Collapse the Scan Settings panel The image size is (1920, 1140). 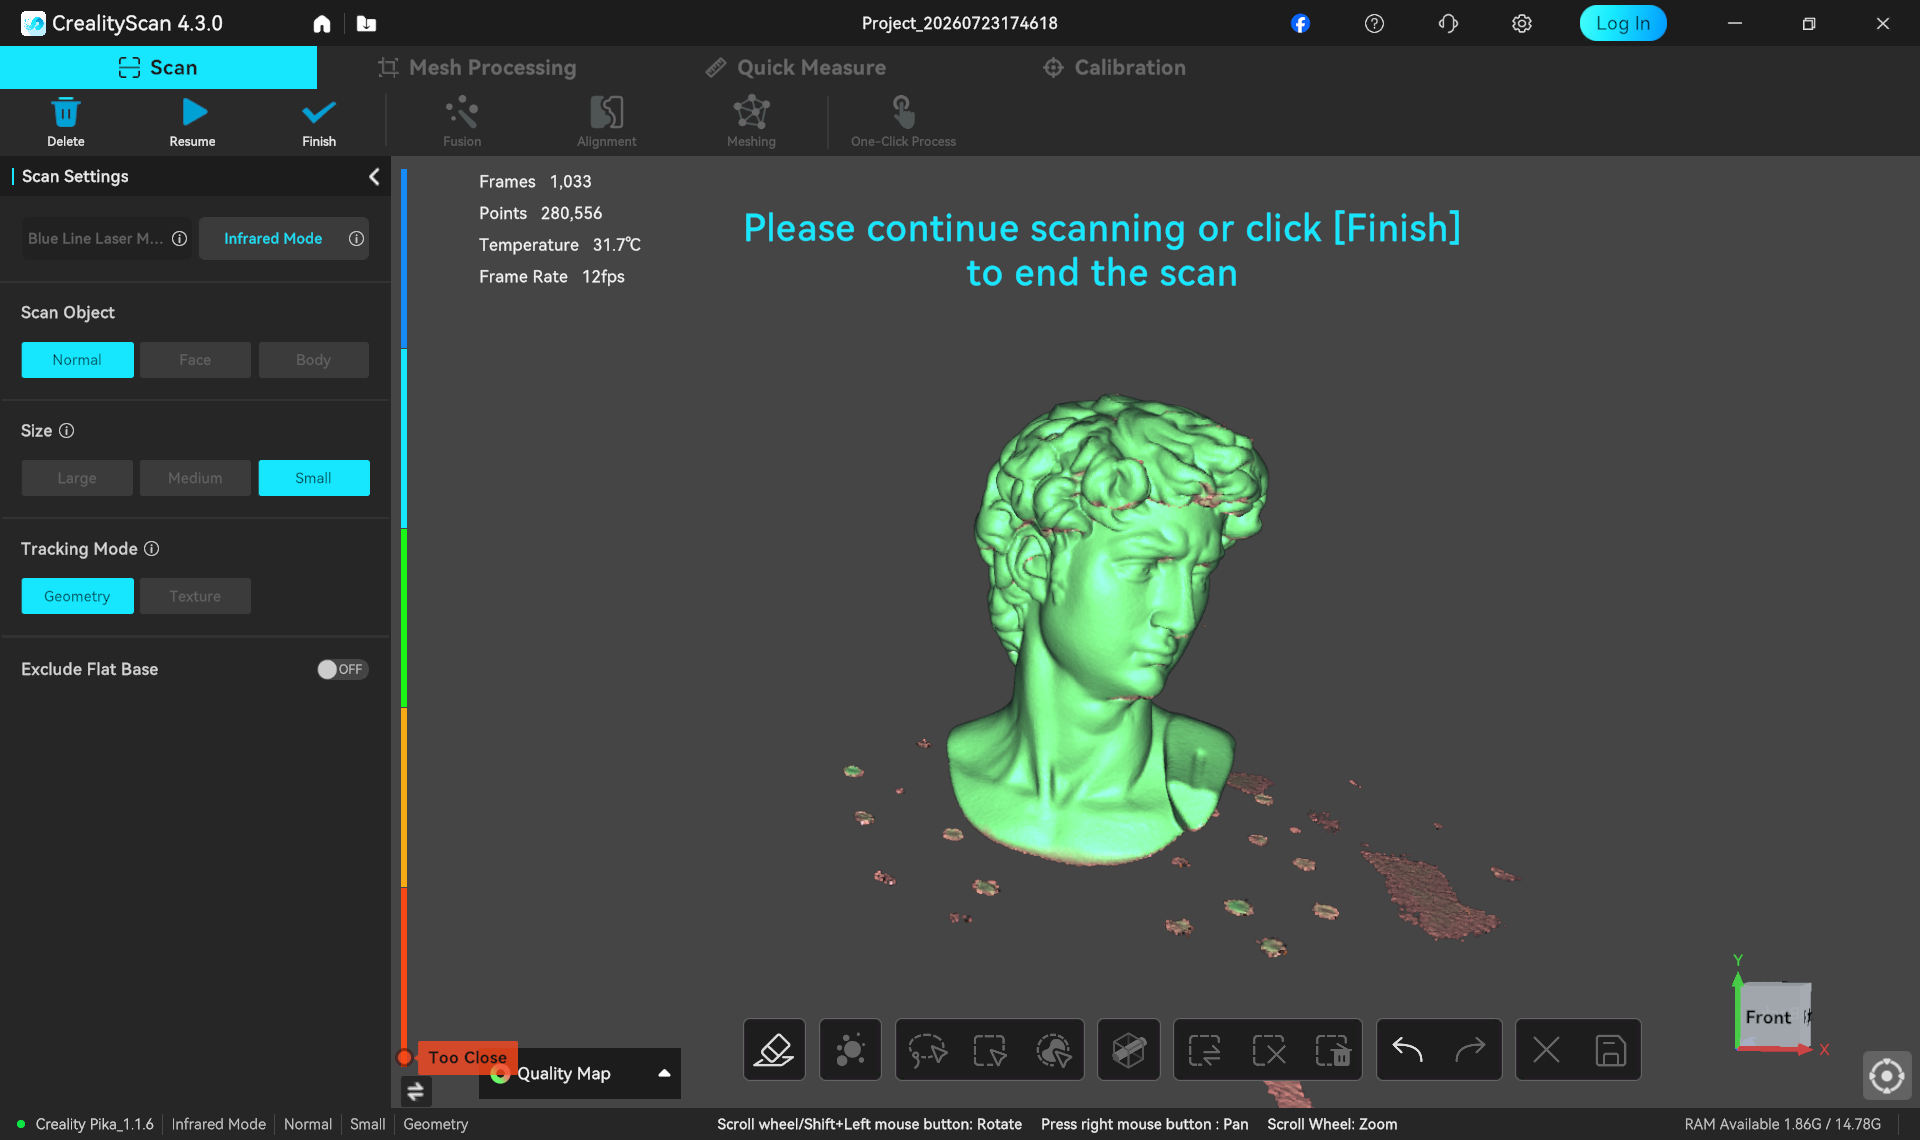point(374,177)
